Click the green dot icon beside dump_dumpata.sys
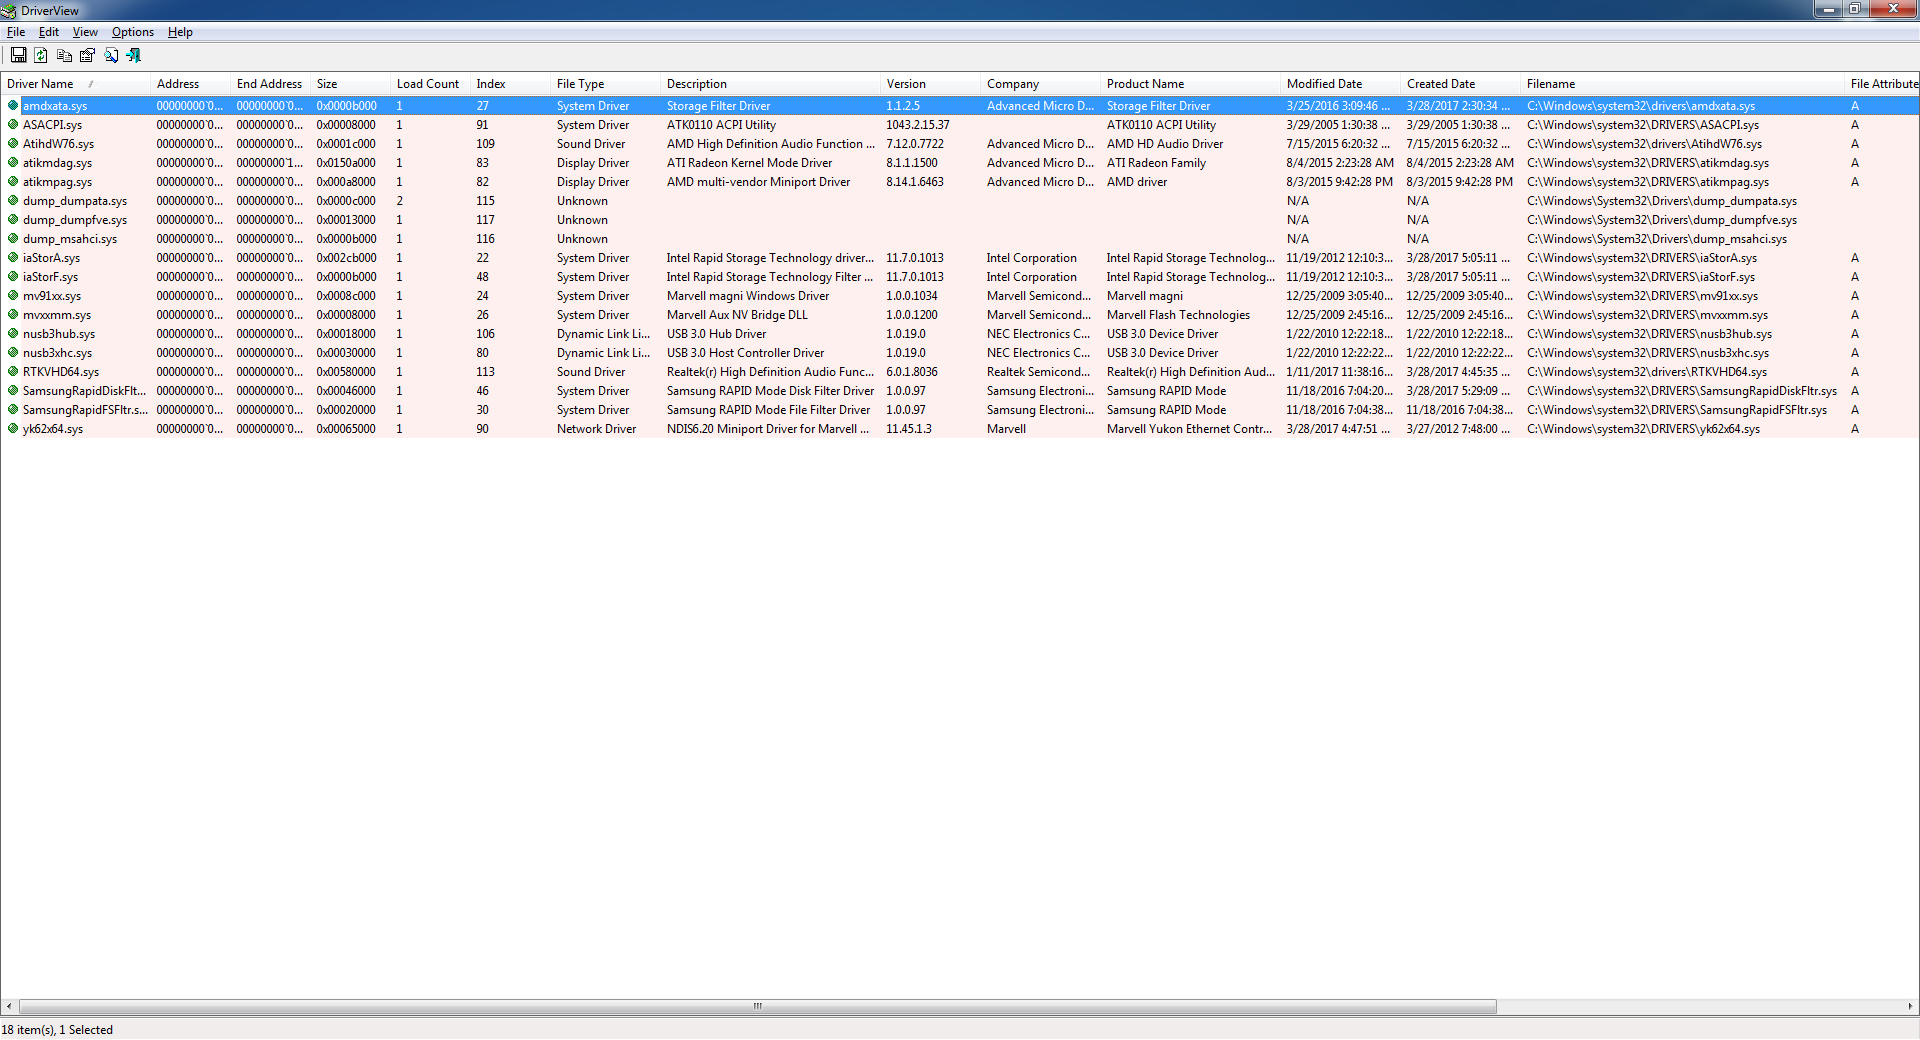 point(13,200)
